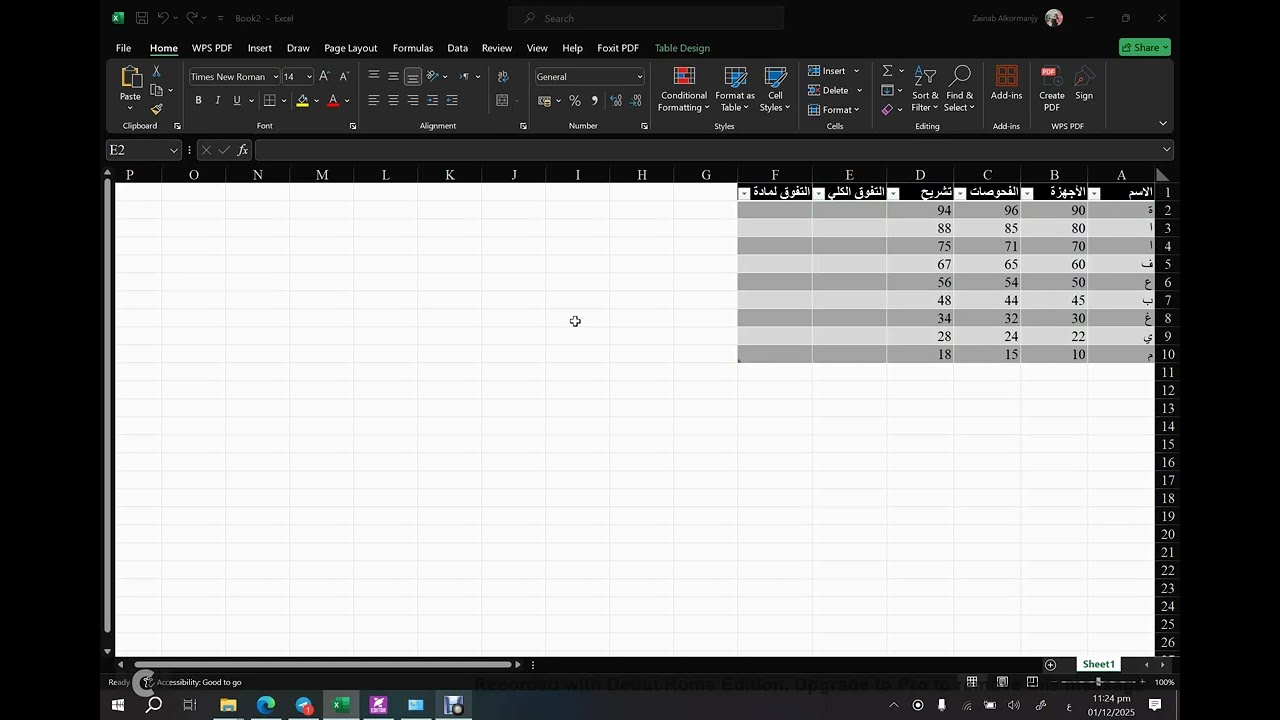Screen dimensions: 1280x720
Task: Toggle Top Align
Action: point(373,76)
